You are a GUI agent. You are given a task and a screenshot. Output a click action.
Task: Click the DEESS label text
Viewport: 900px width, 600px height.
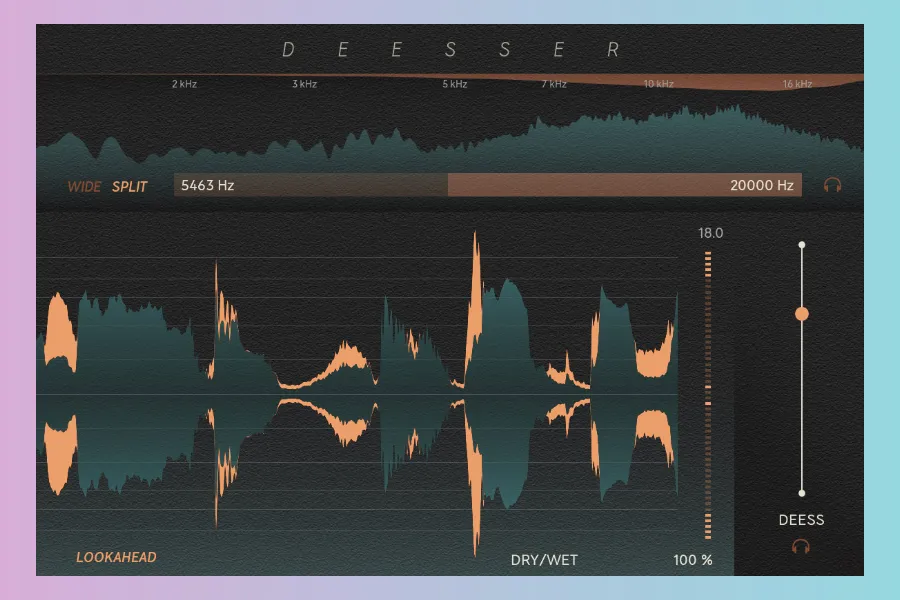[801, 520]
